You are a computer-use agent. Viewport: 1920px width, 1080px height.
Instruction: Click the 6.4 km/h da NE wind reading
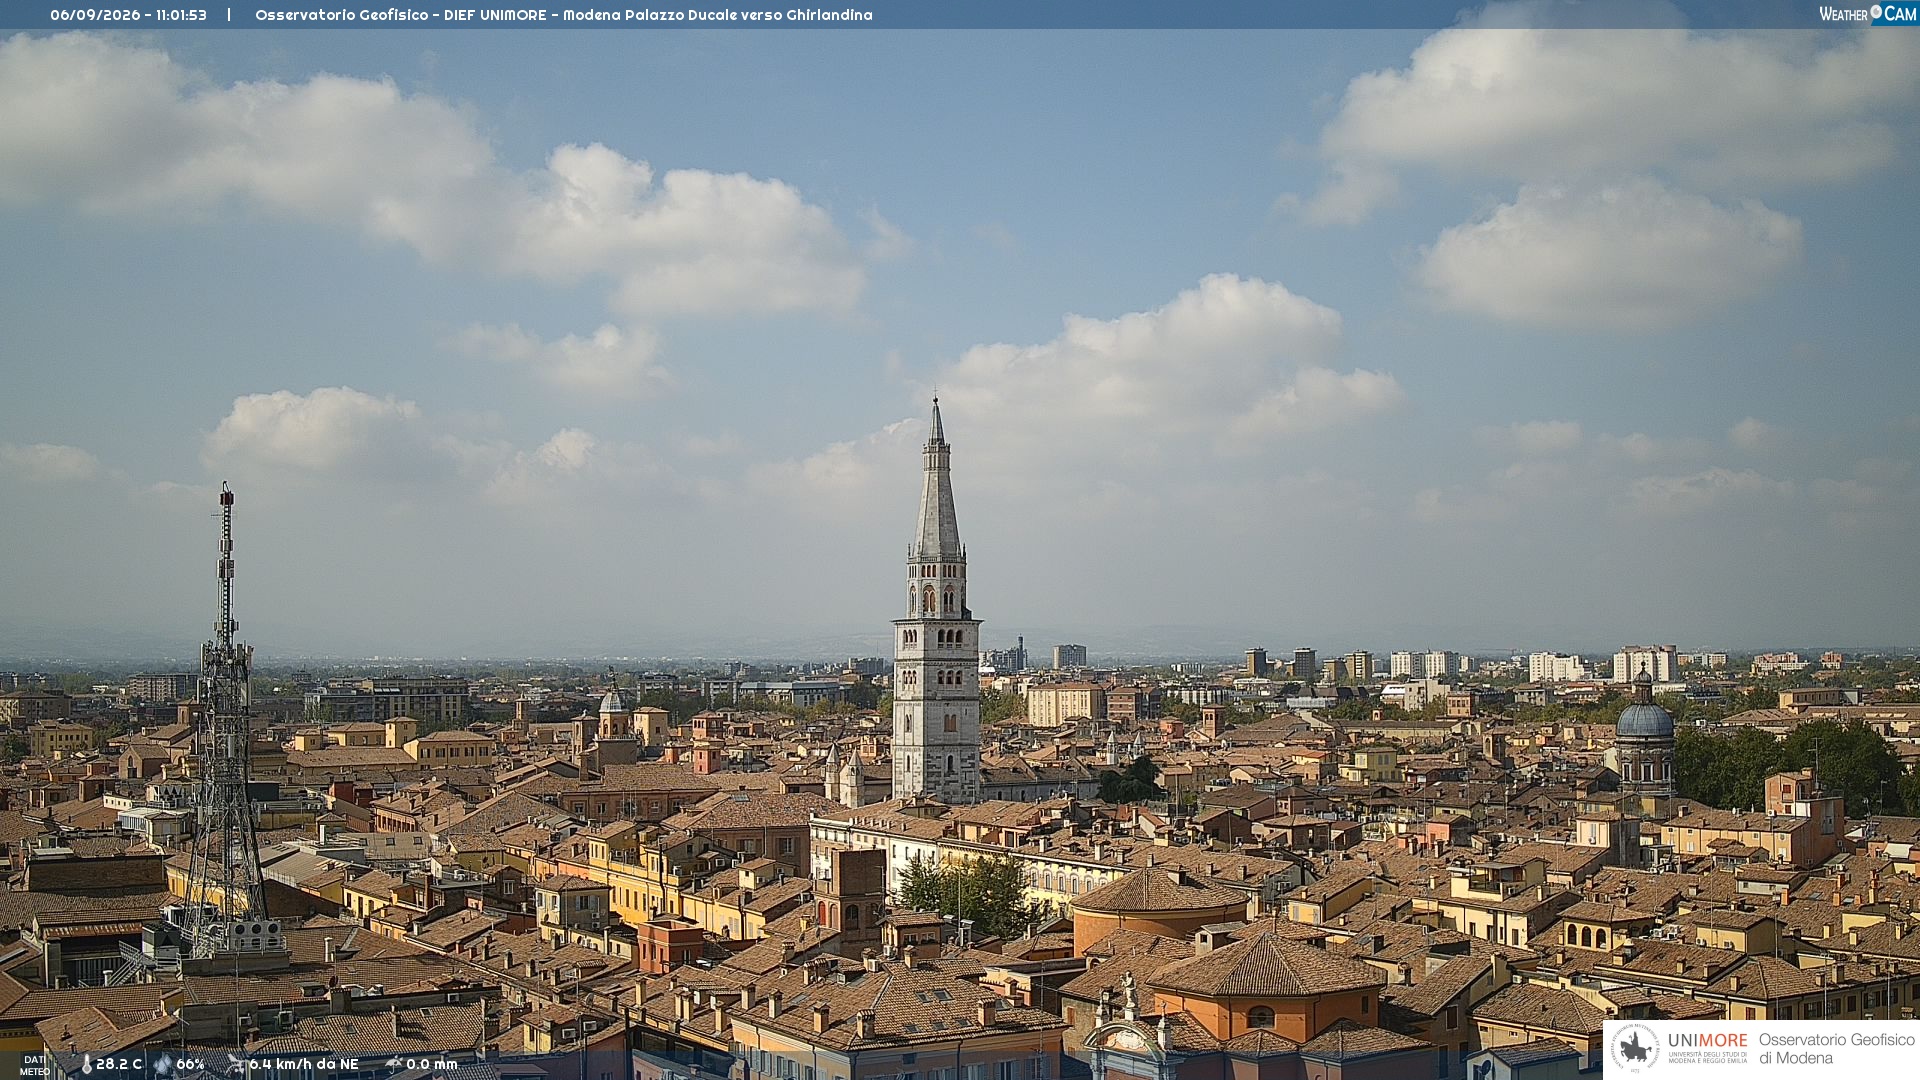304,1065
